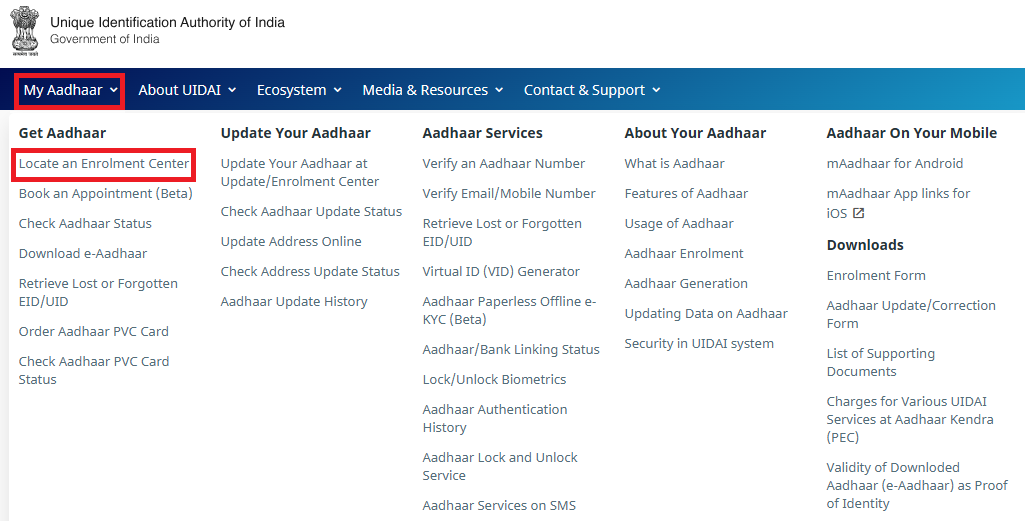Click the Aadhaar Services heading
The height and width of the screenshot is (521, 1025).
[482, 133]
